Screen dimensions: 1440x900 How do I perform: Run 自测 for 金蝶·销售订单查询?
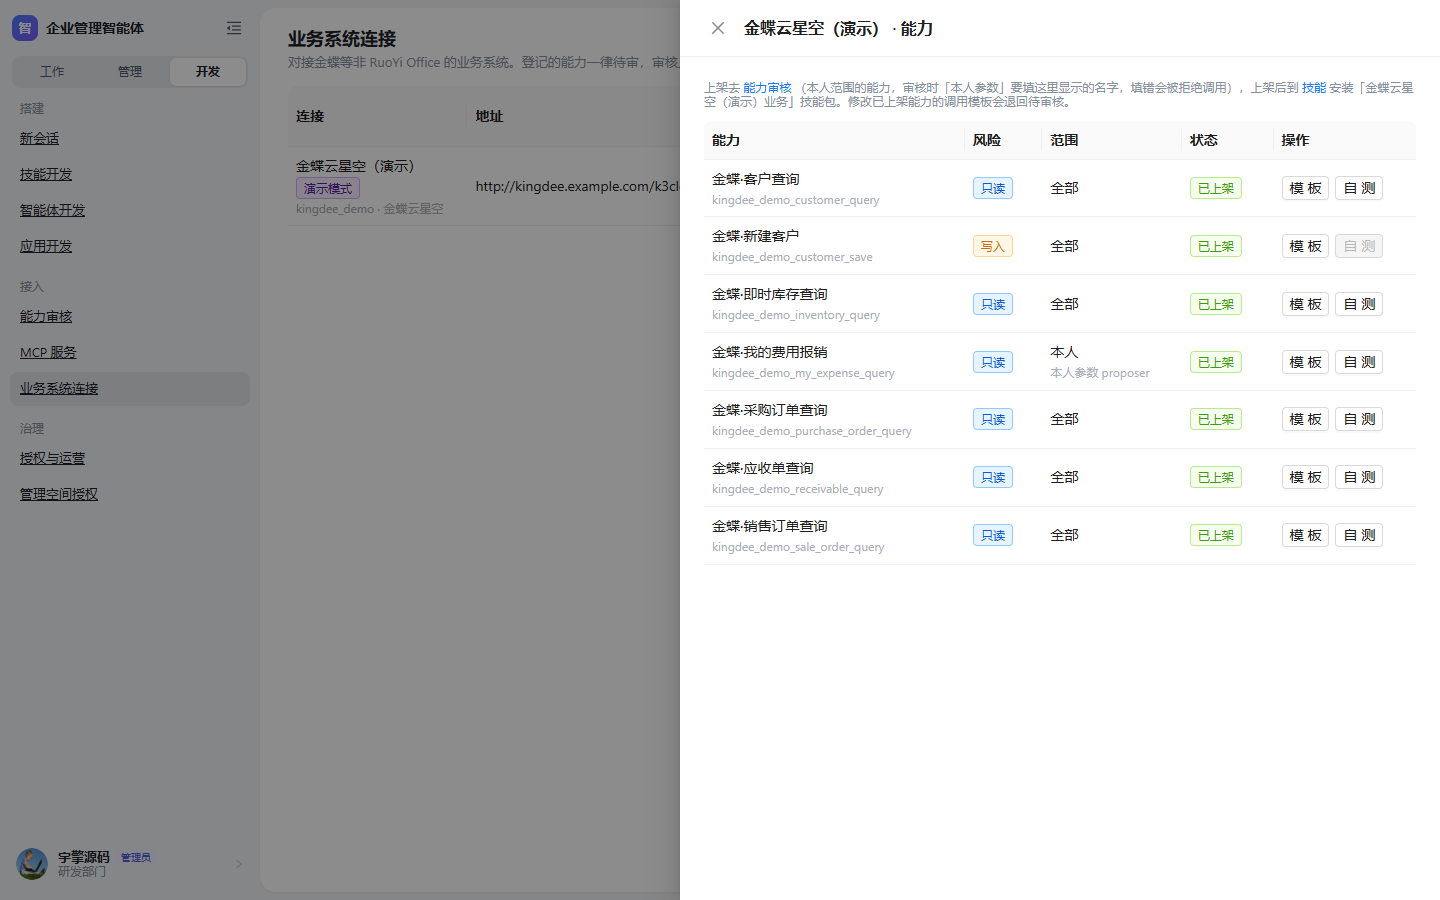pos(1359,535)
